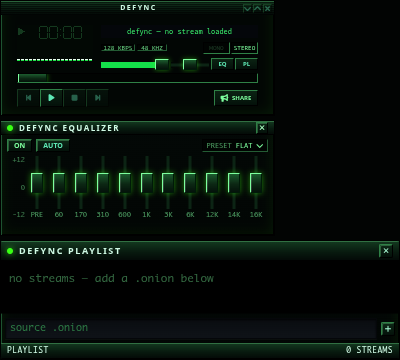The width and height of the screenshot is (400, 360).
Task: Click the previous track button
Action: (29, 98)
